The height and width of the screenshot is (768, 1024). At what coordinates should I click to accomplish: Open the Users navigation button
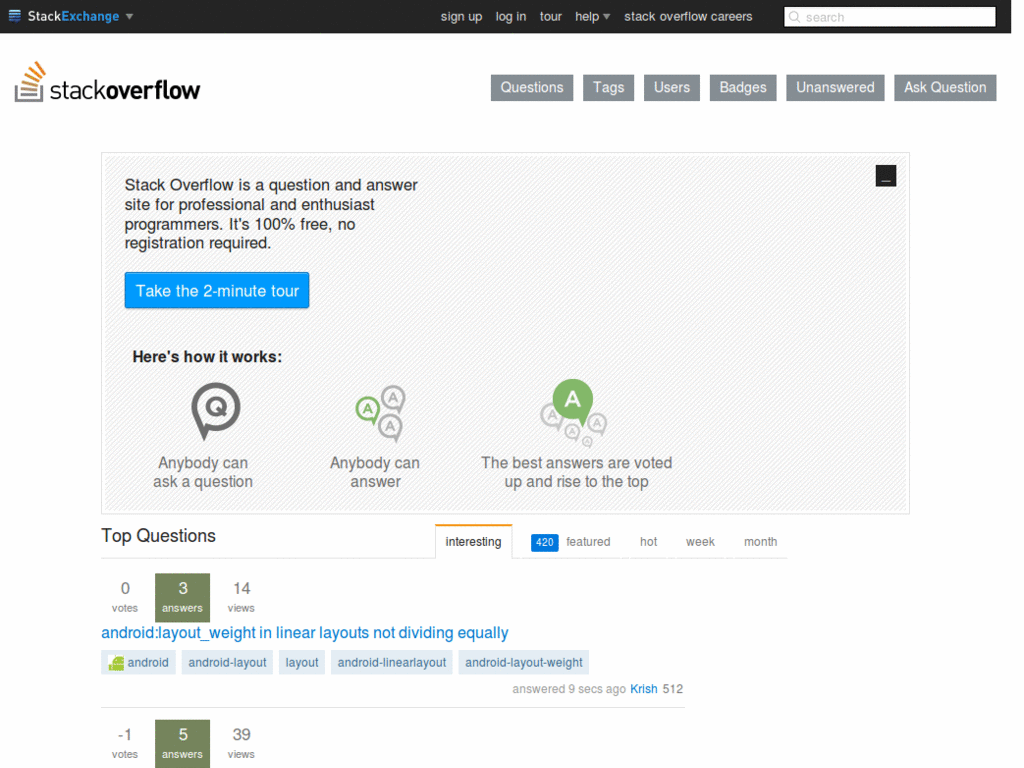(x=671, y=88)
